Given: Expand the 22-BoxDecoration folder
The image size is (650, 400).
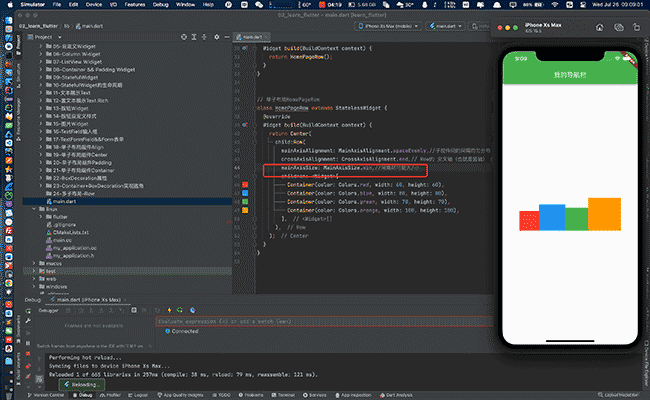Looking at the screenshot, I should [x=41, y=178].
